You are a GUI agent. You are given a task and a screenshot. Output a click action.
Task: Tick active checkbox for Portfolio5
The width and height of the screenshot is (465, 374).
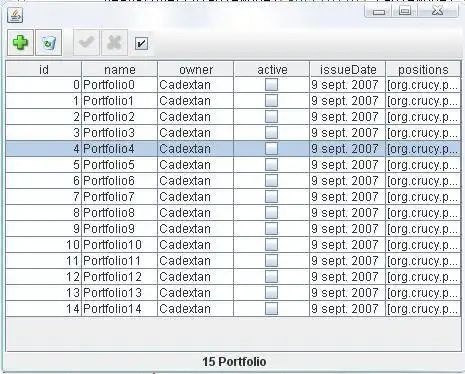[271, 165]
